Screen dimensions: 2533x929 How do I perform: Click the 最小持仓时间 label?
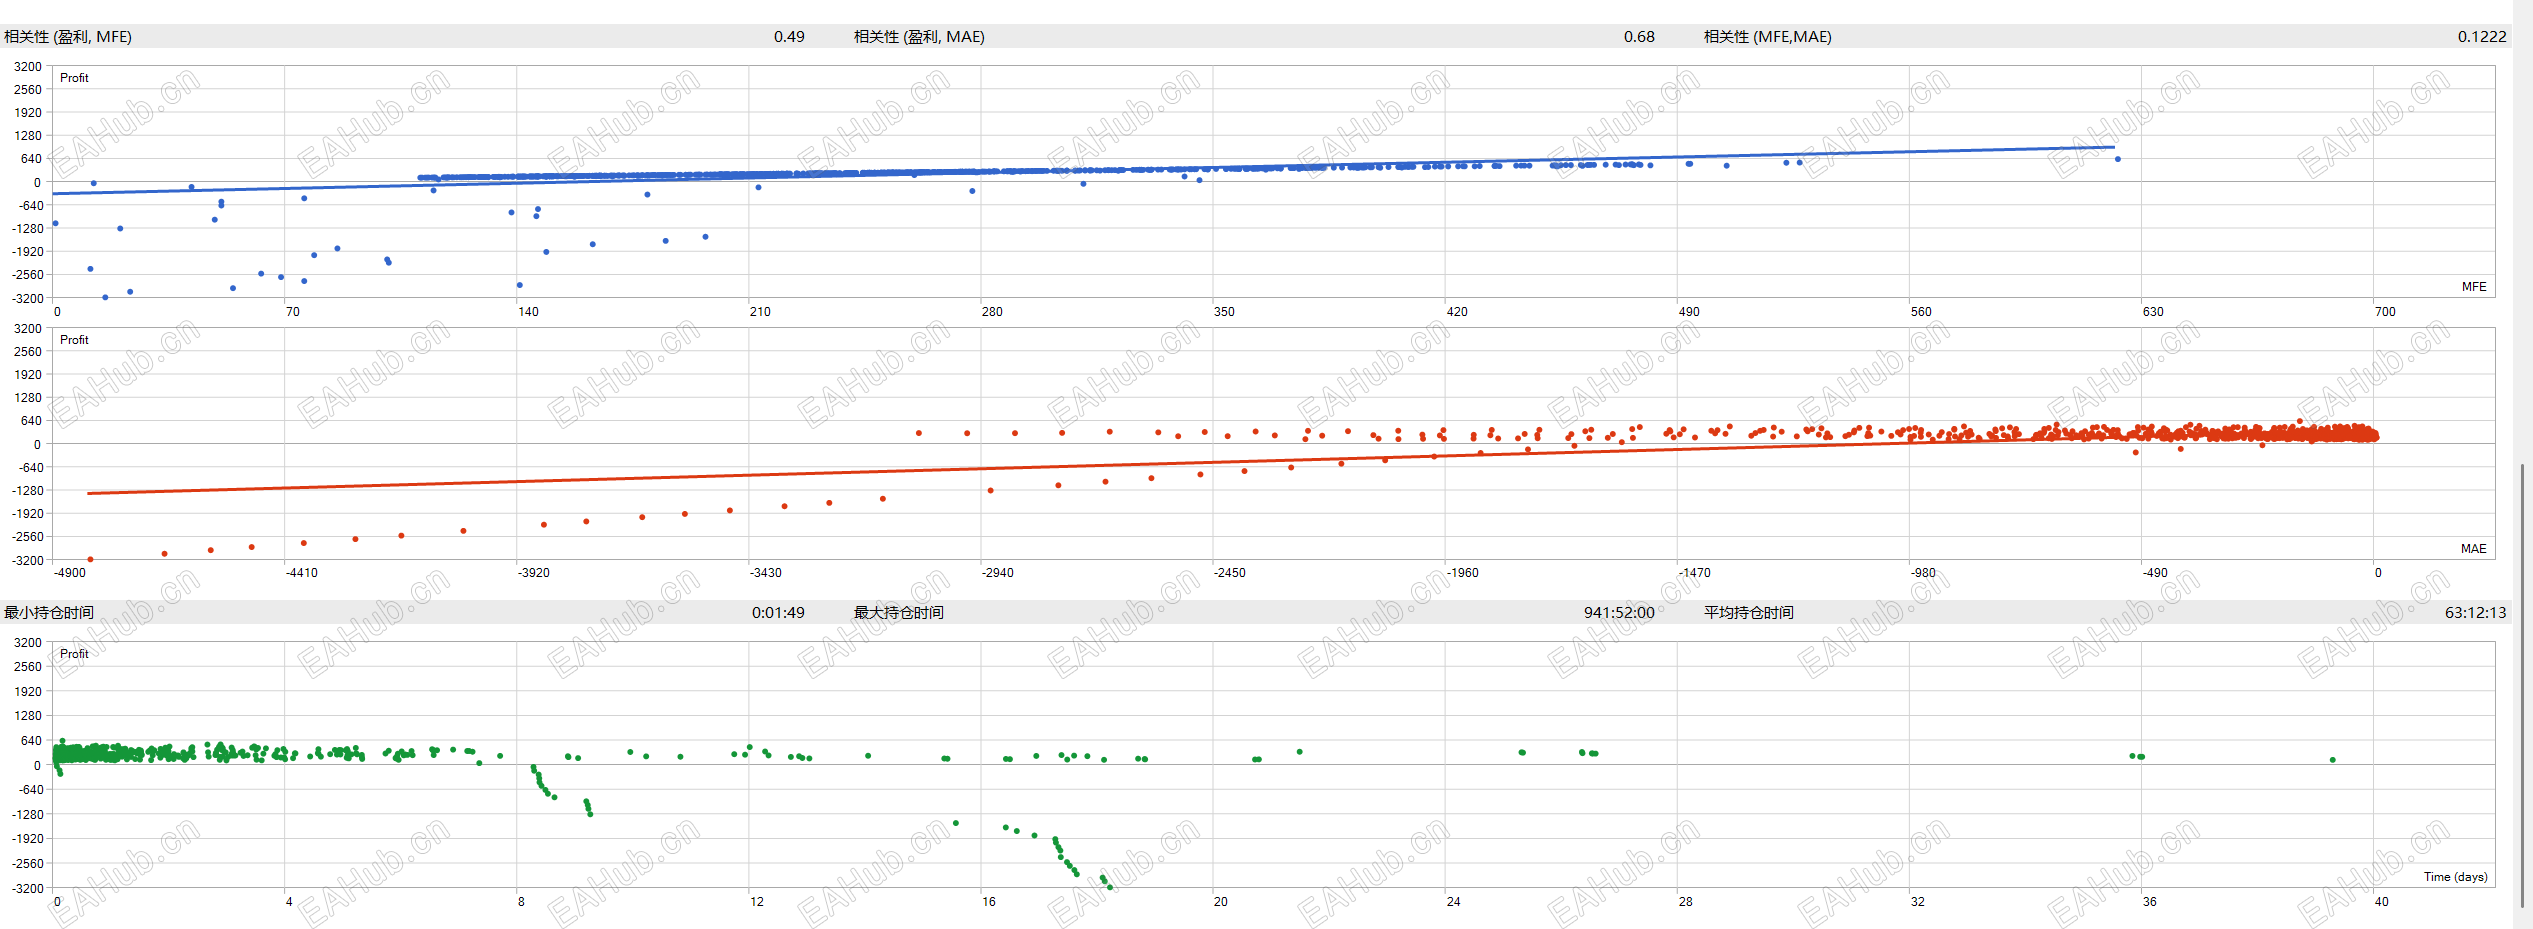(49, 613)
